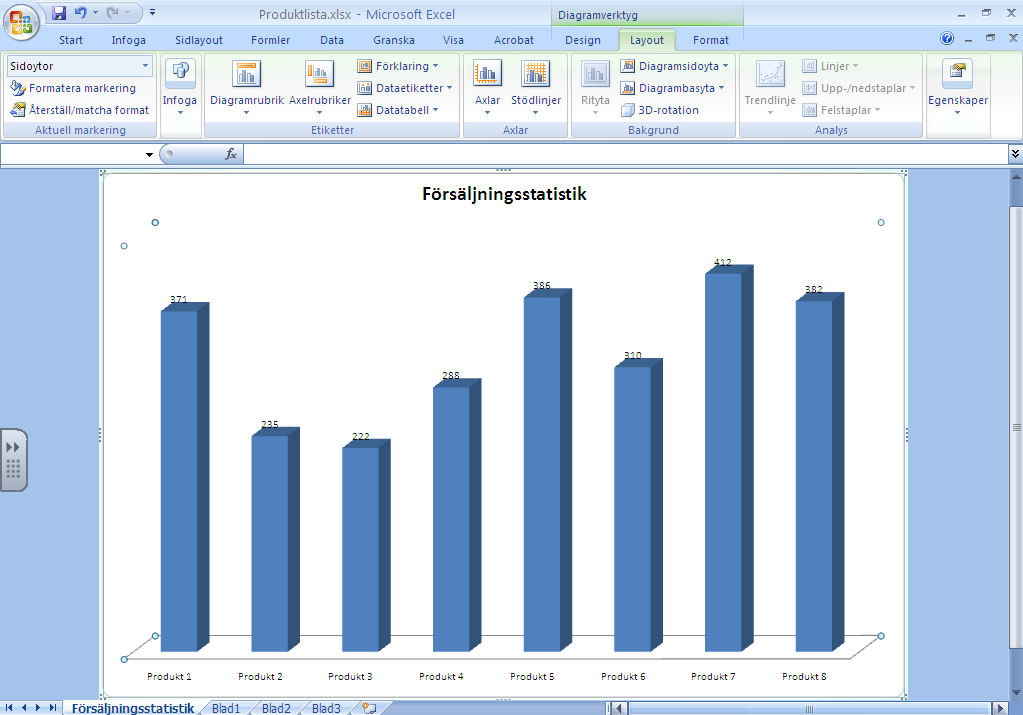The image size is (1023, 715).
Task: Select the Försäljningsstatistik chart title
Action: 504,194
